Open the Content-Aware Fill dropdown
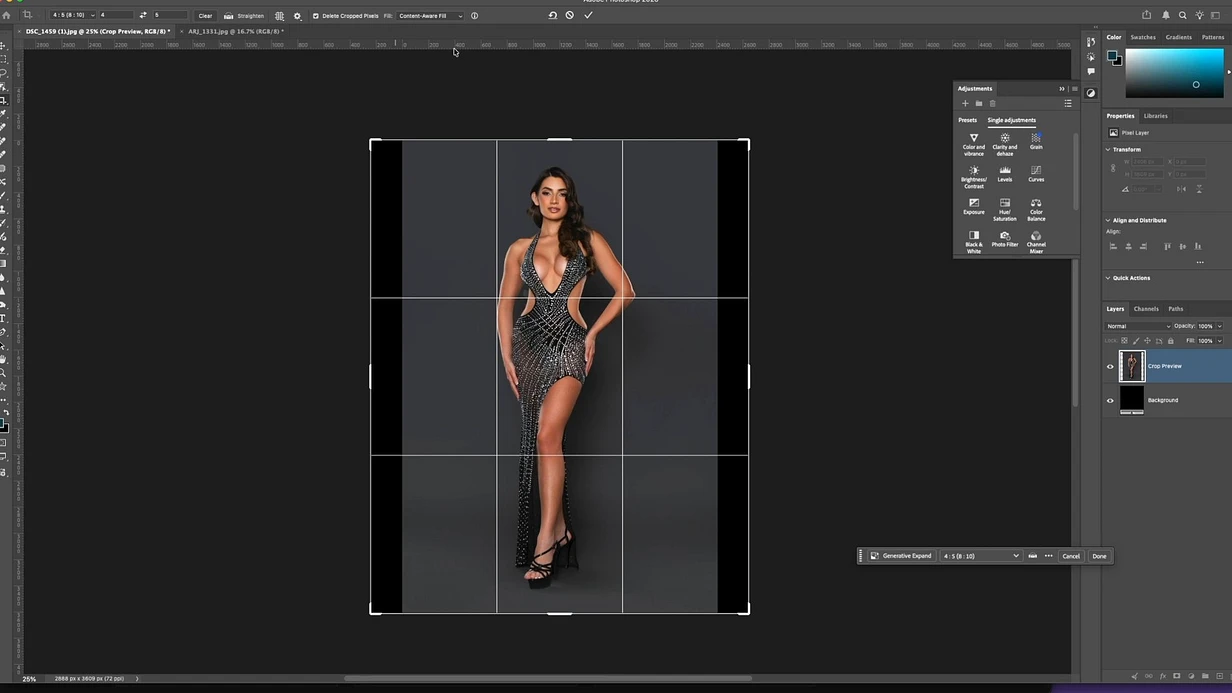Screen dimensions: 1232x693 pyautogui.click(x=430, y=16)
